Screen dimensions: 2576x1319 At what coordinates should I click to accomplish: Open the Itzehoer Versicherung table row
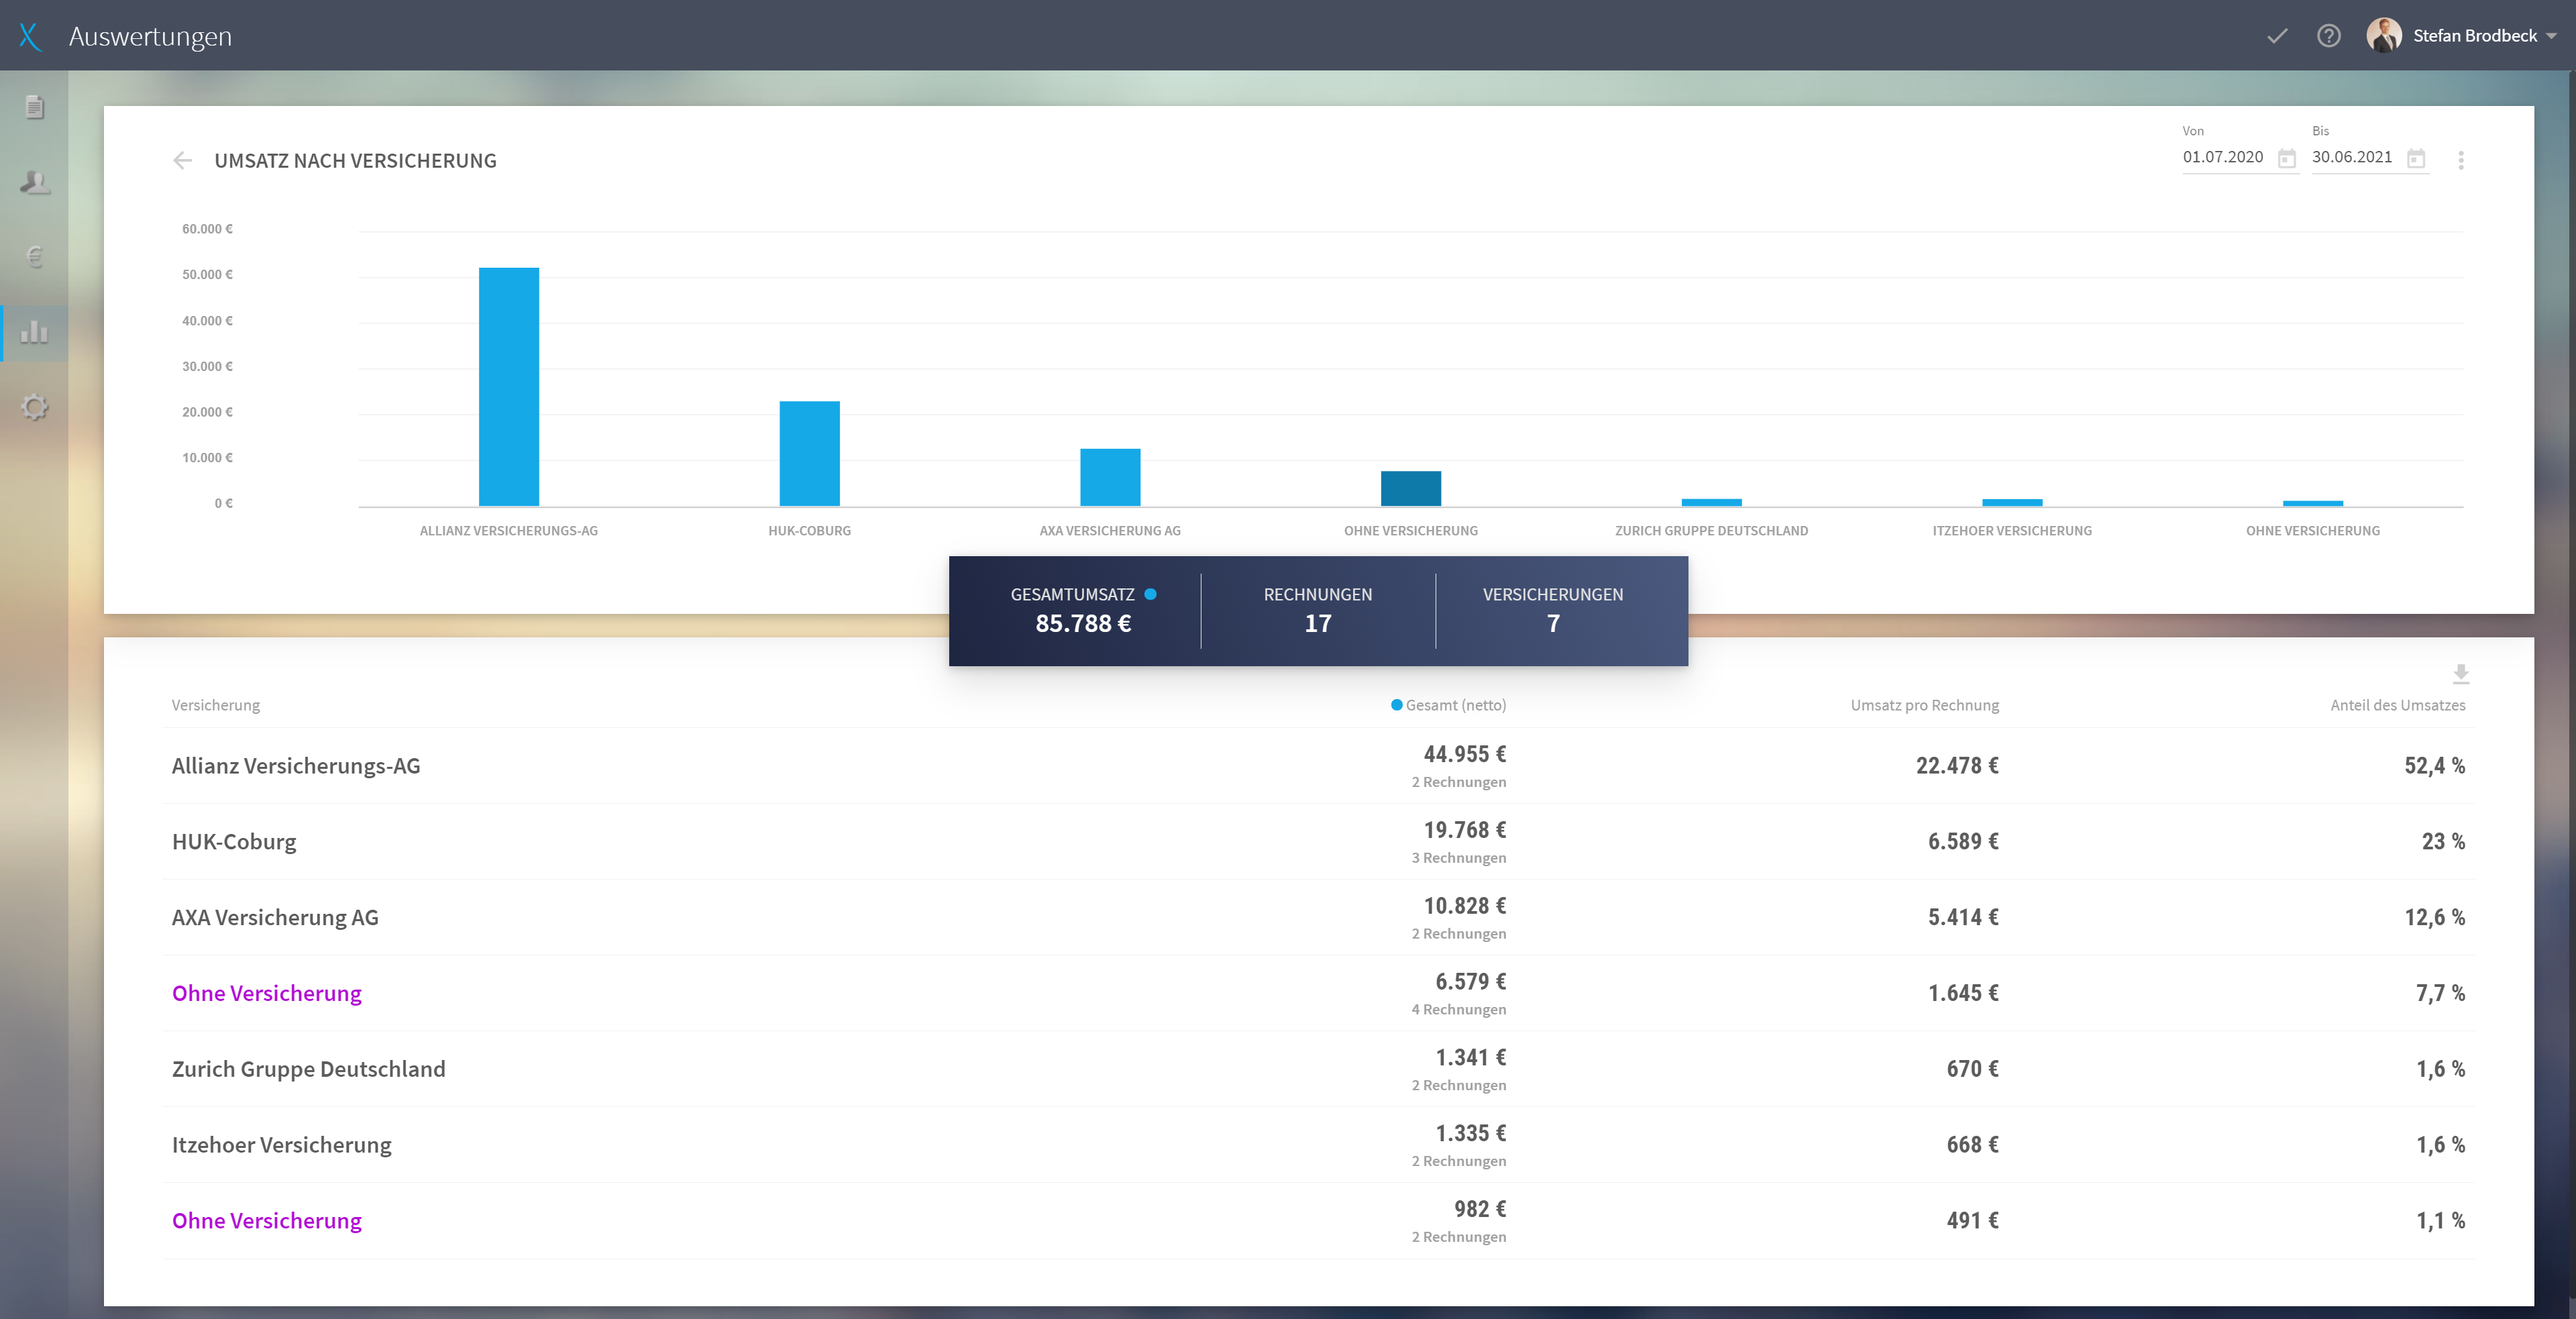point(1318,1145)
